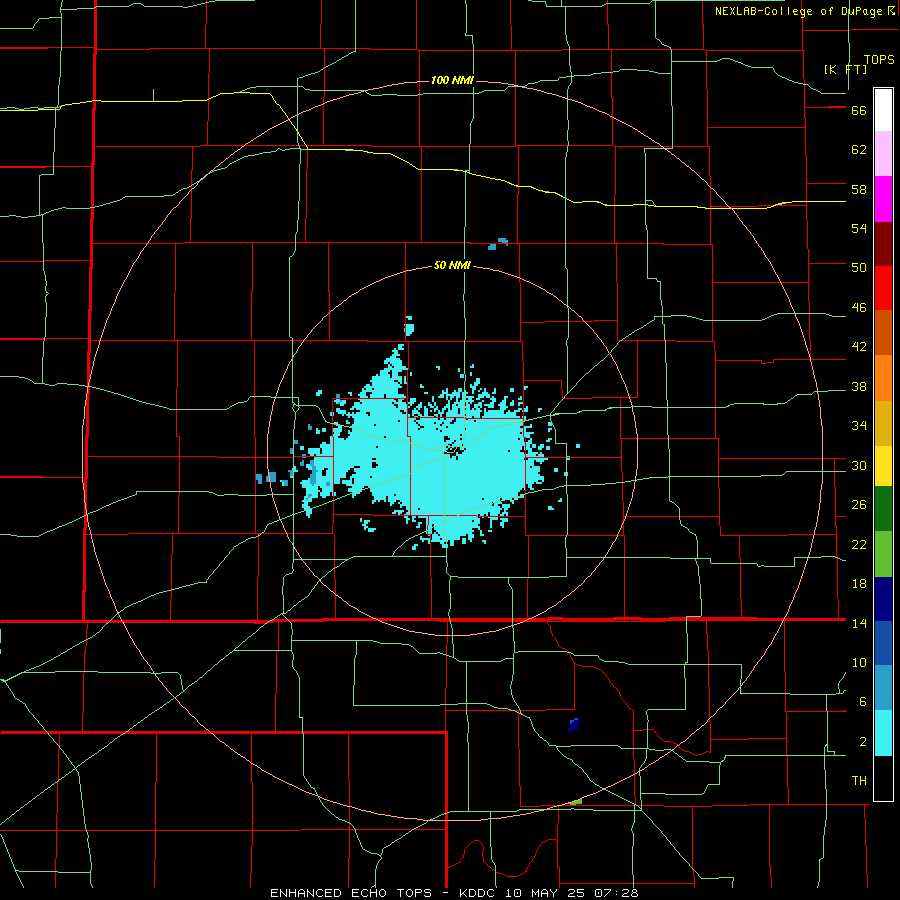Click the medium blue legend swatch

tap(883, 643)
